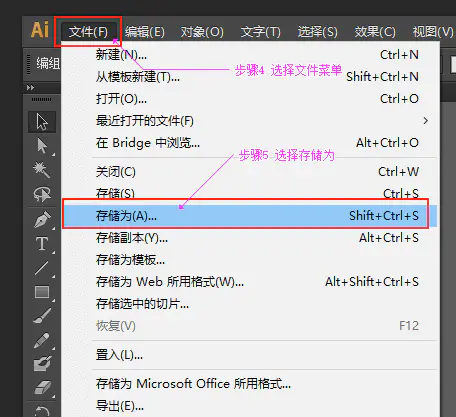This screenshot has width=456, height=417.
Task: Select the Pencil tool
Action: 42,341
